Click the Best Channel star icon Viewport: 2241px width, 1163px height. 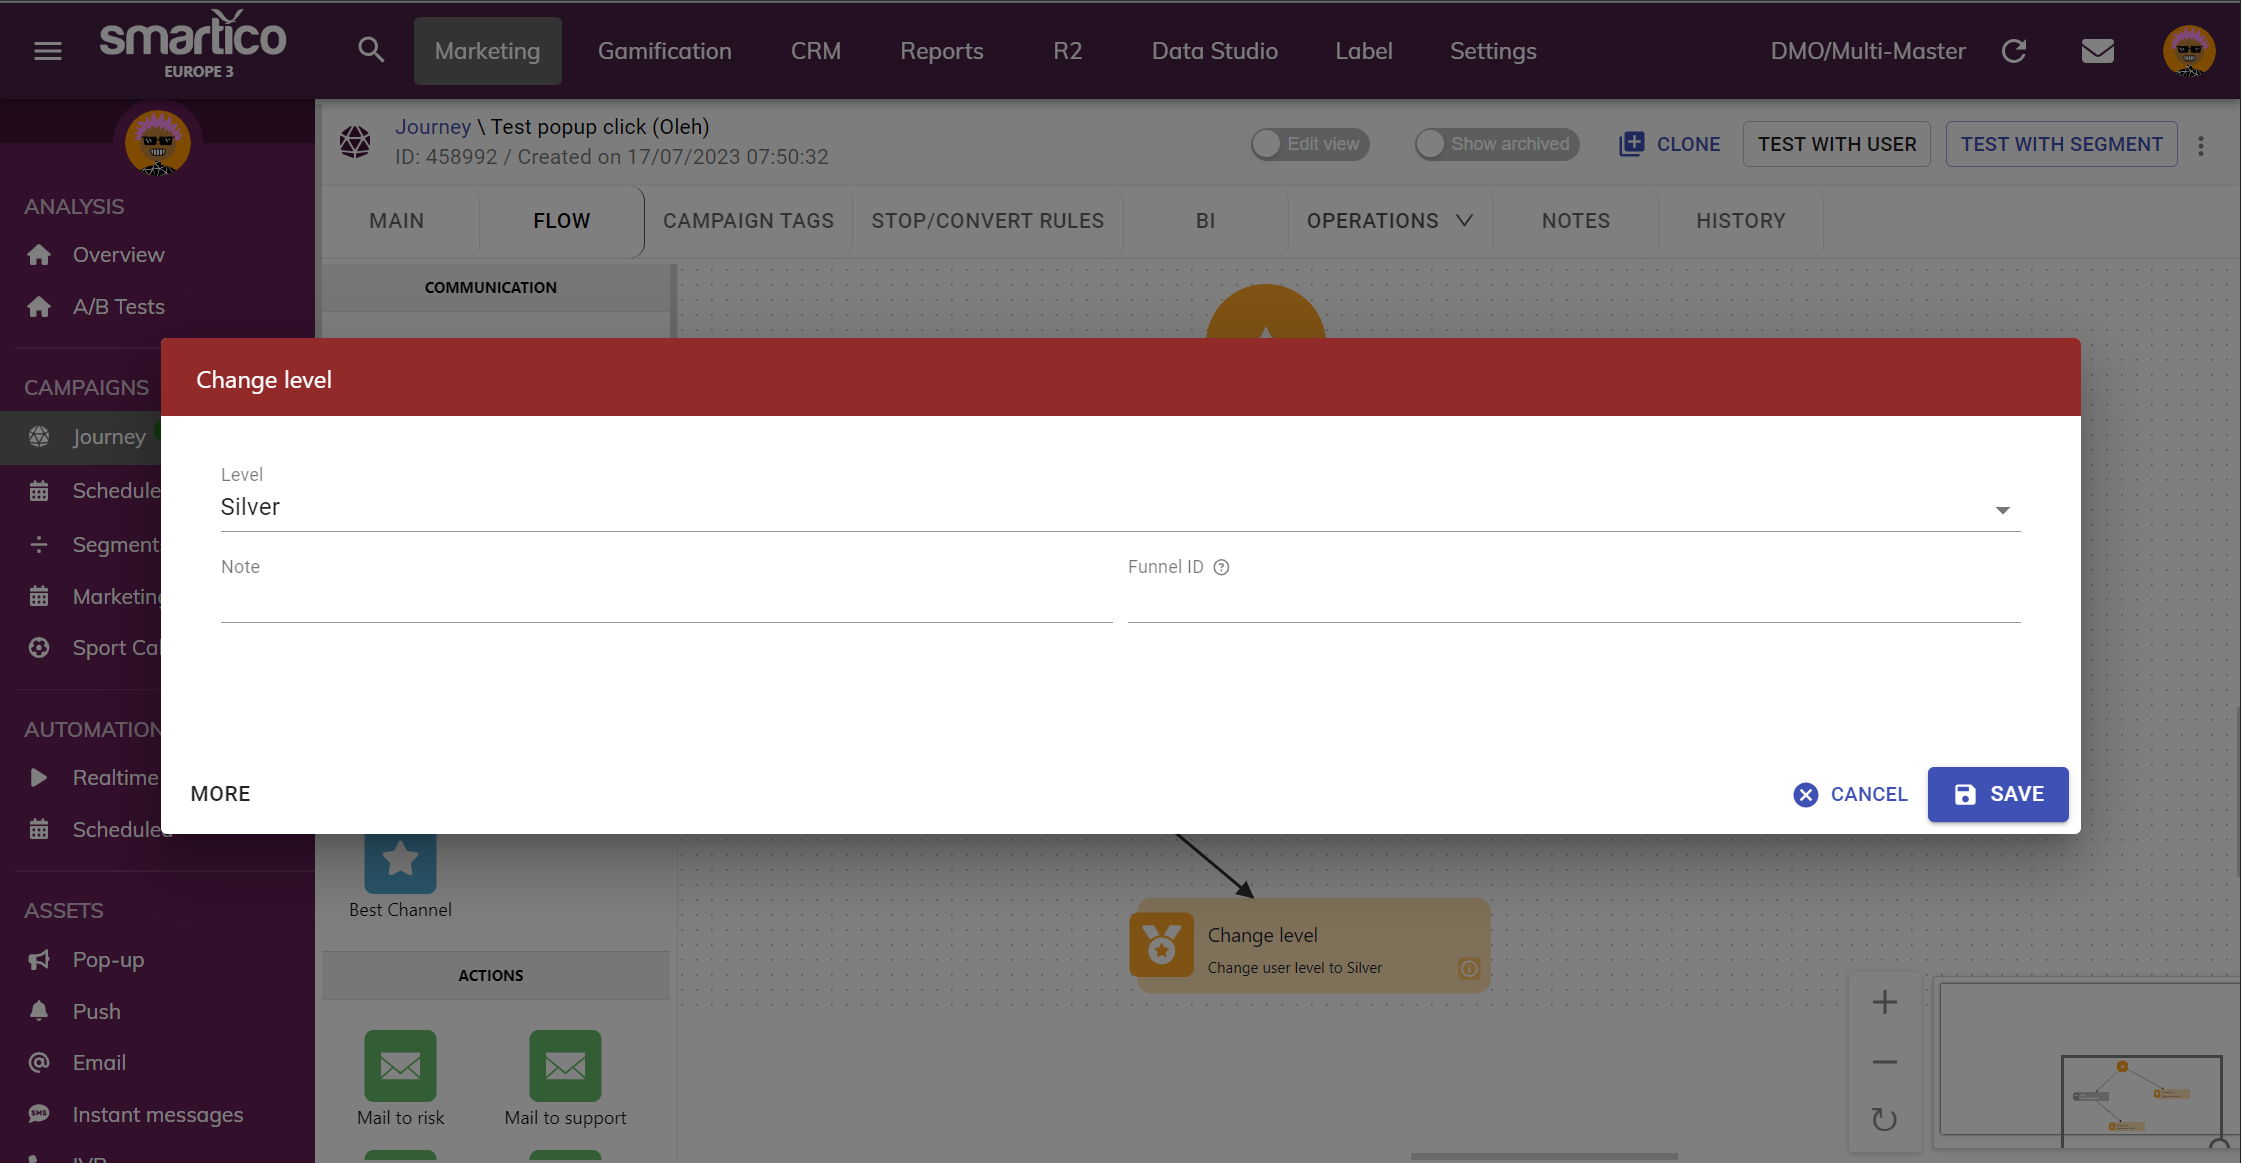point(400,859)
